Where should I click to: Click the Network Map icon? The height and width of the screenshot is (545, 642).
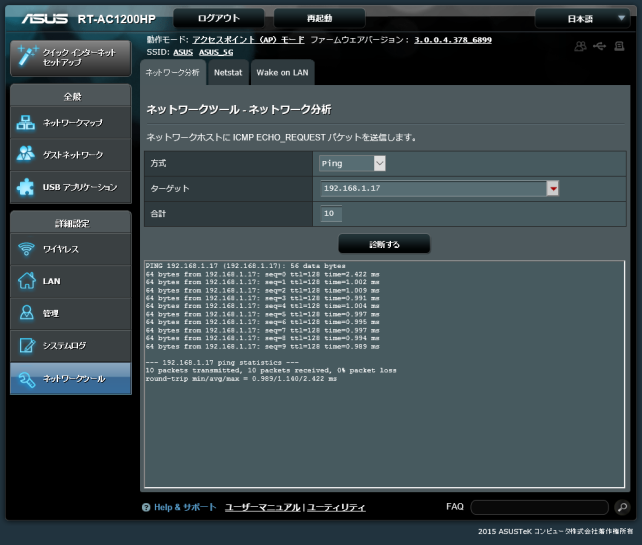pos(25,122)
